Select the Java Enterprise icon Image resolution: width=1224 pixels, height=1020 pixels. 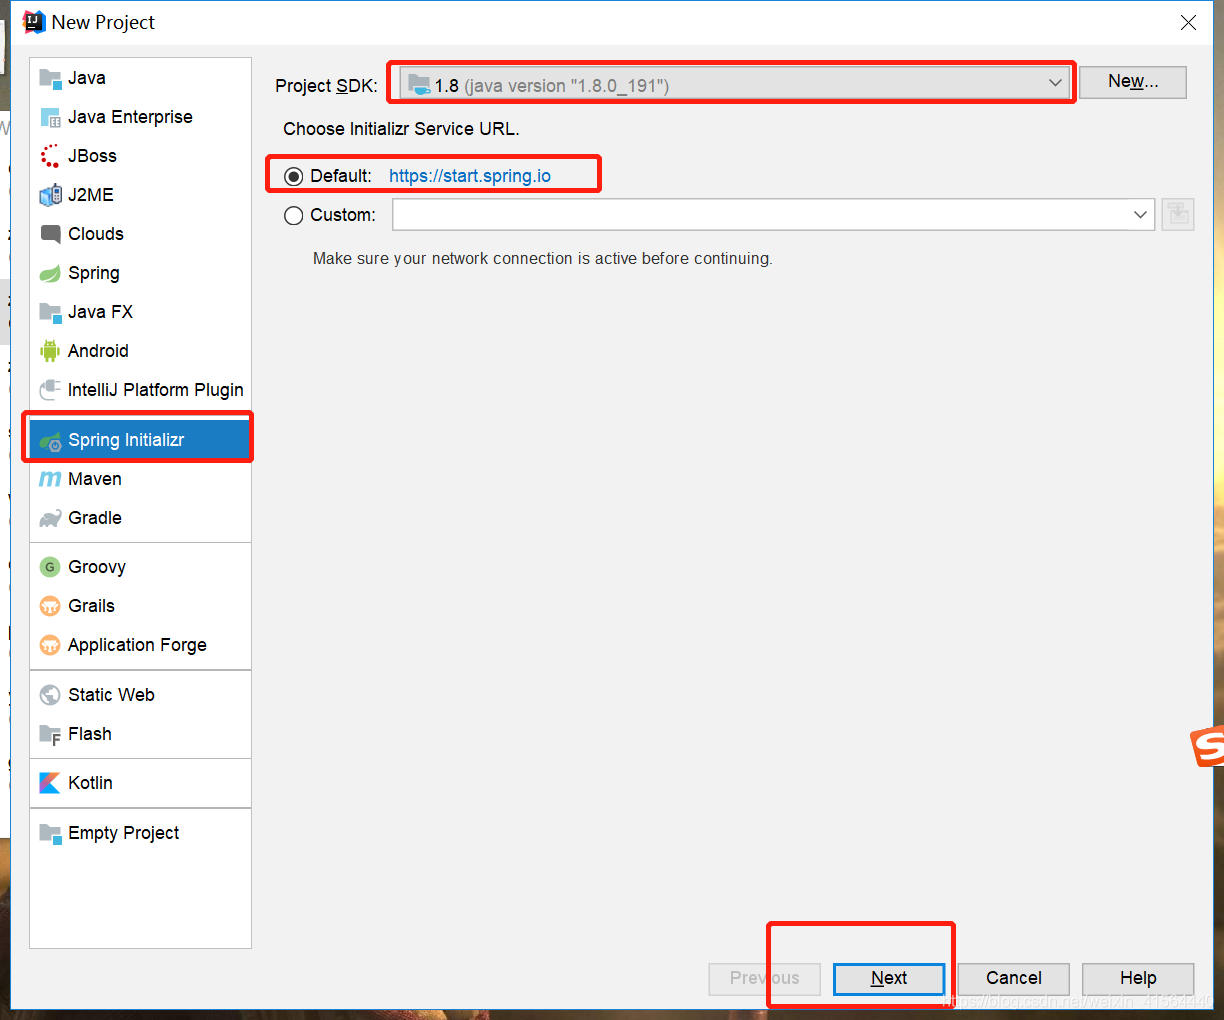point(50,117)
